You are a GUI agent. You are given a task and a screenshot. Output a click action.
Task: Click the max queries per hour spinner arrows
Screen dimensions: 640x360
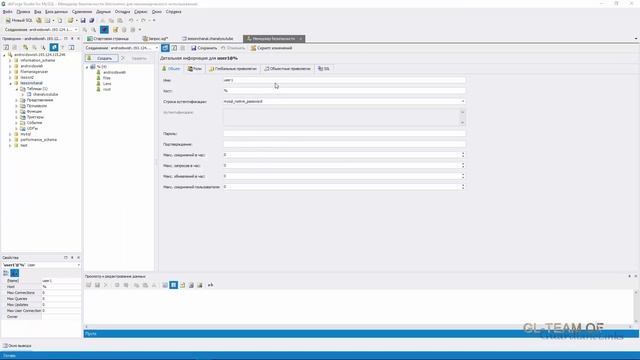tap(463, 166)
